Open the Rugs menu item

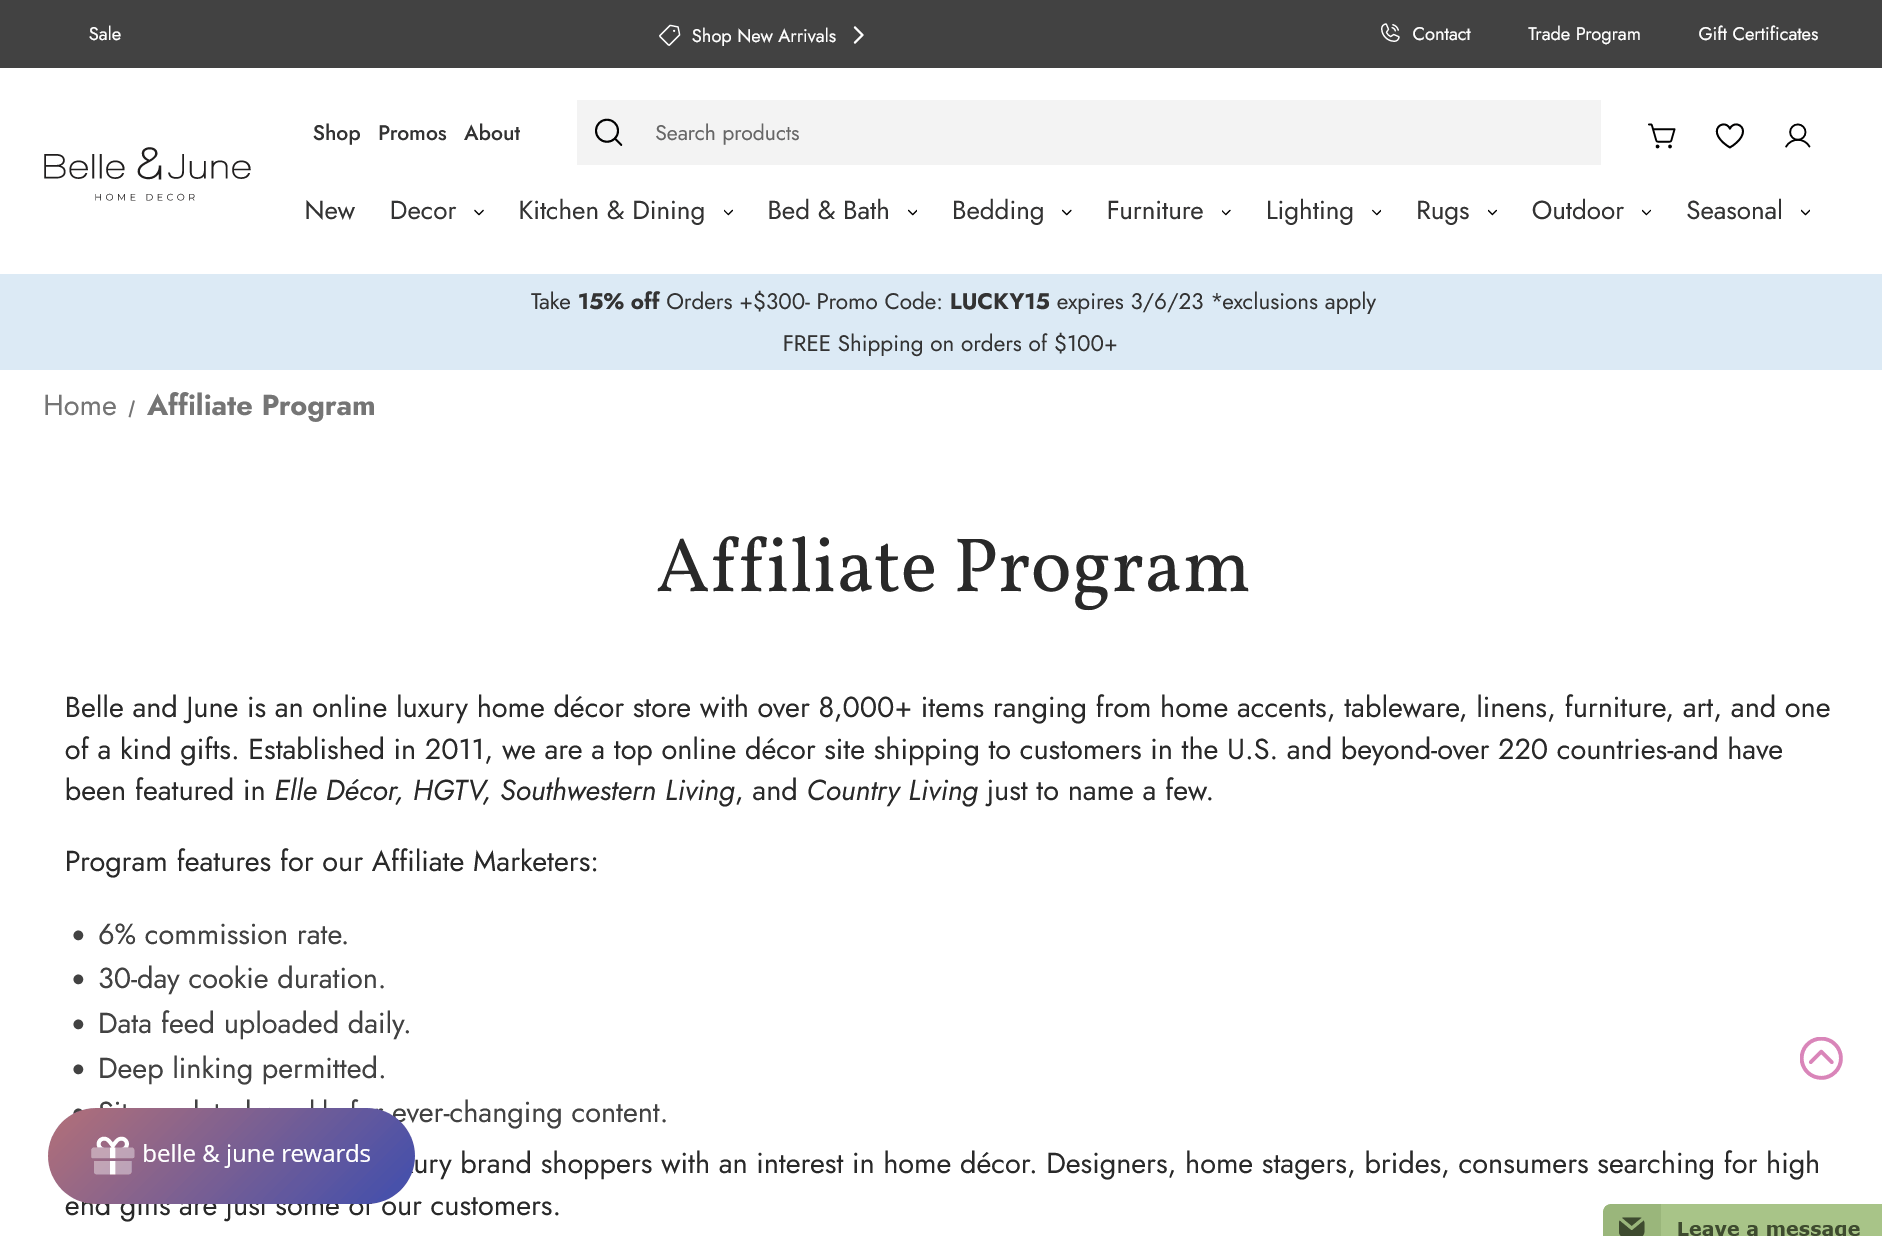pyautogui.click(x=1443, y=211)
